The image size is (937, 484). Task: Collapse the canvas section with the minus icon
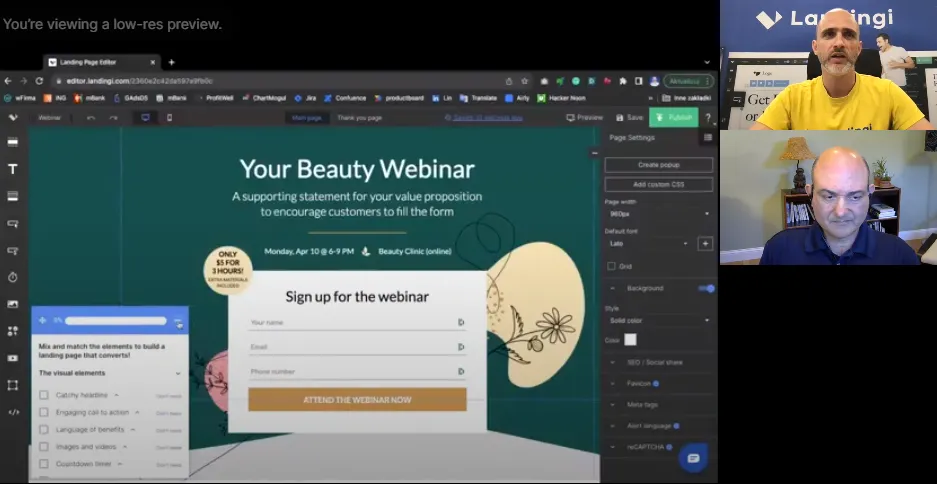pos(595,154)
